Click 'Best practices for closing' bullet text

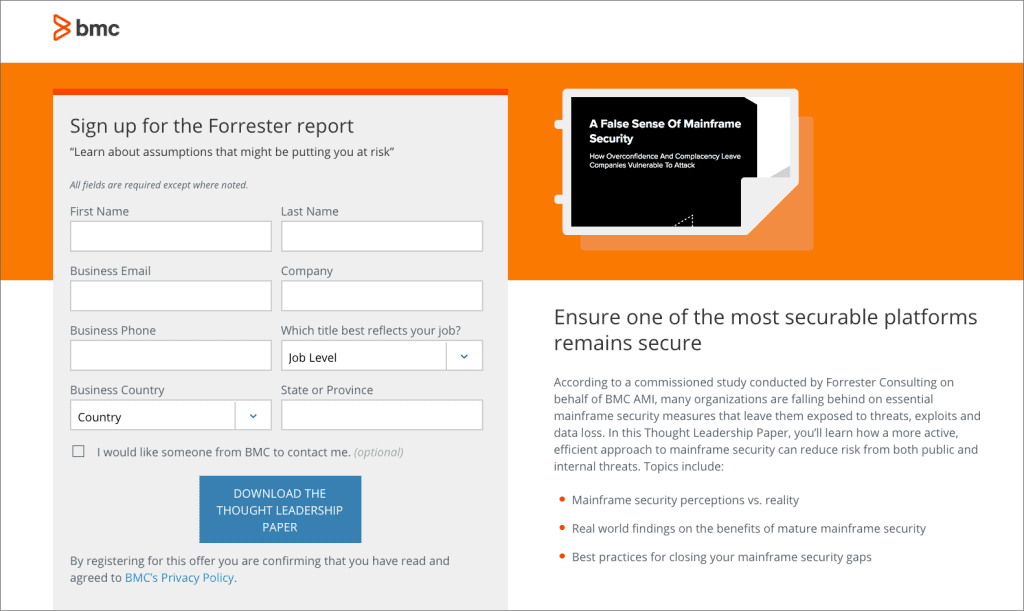click(722, 557)
